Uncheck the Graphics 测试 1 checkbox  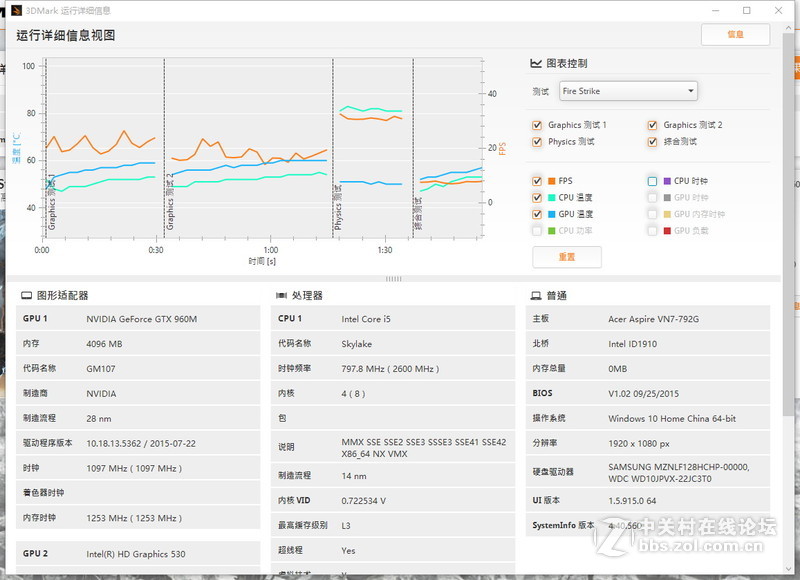point(537,125)
